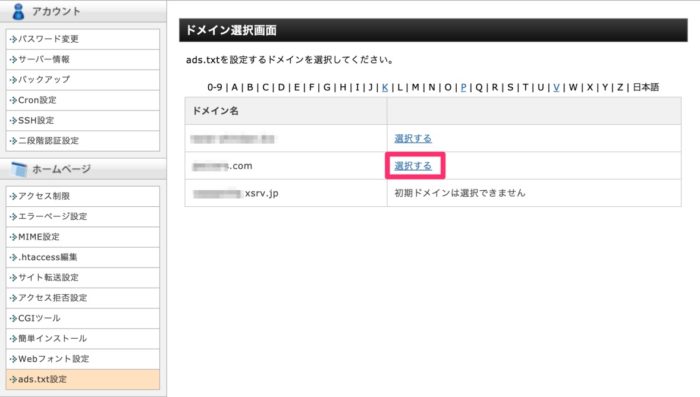700x397 pixels.
Task: Click arrow icon beside サイト転送設定
Action: (13, 278)
